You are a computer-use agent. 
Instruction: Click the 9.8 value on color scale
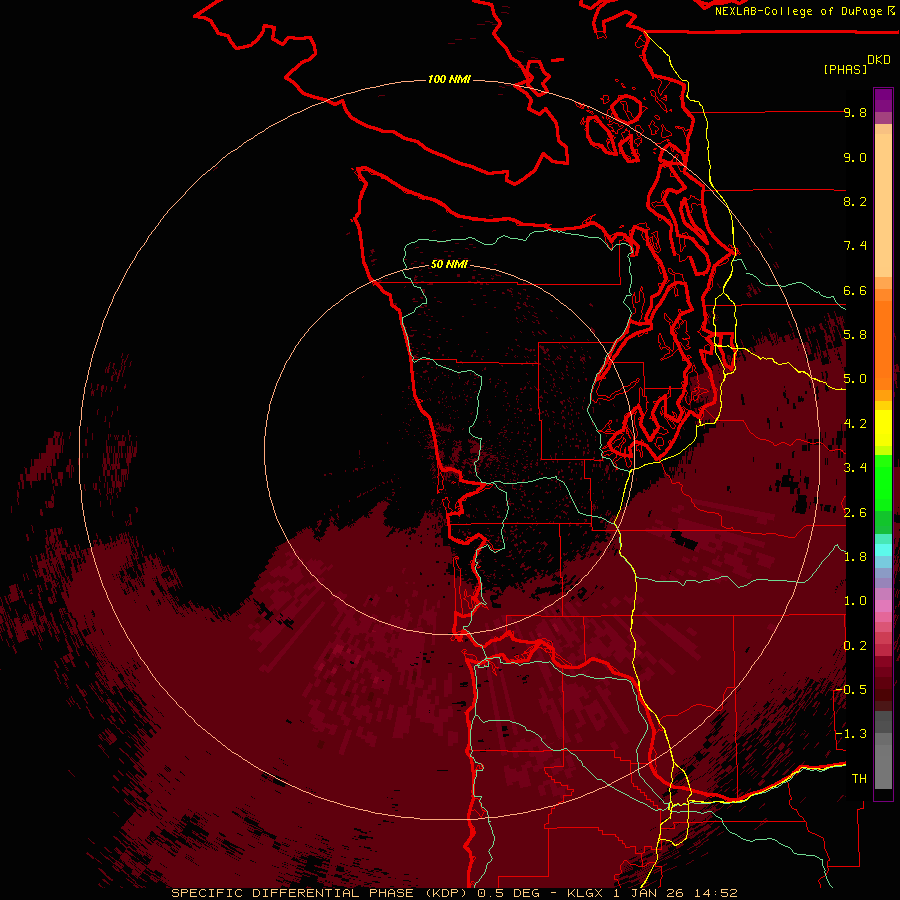point(855,112)
